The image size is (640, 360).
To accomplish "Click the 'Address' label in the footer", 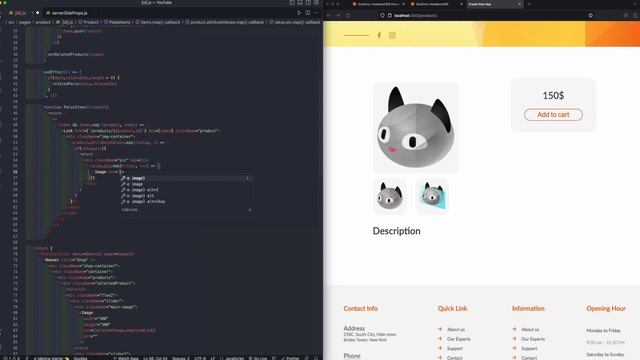I will click(354, 328).
